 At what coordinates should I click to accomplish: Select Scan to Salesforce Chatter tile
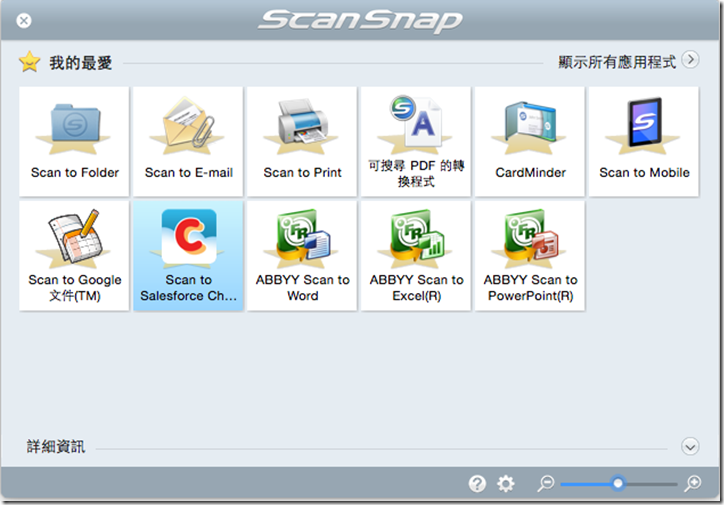tap(188, 255)
